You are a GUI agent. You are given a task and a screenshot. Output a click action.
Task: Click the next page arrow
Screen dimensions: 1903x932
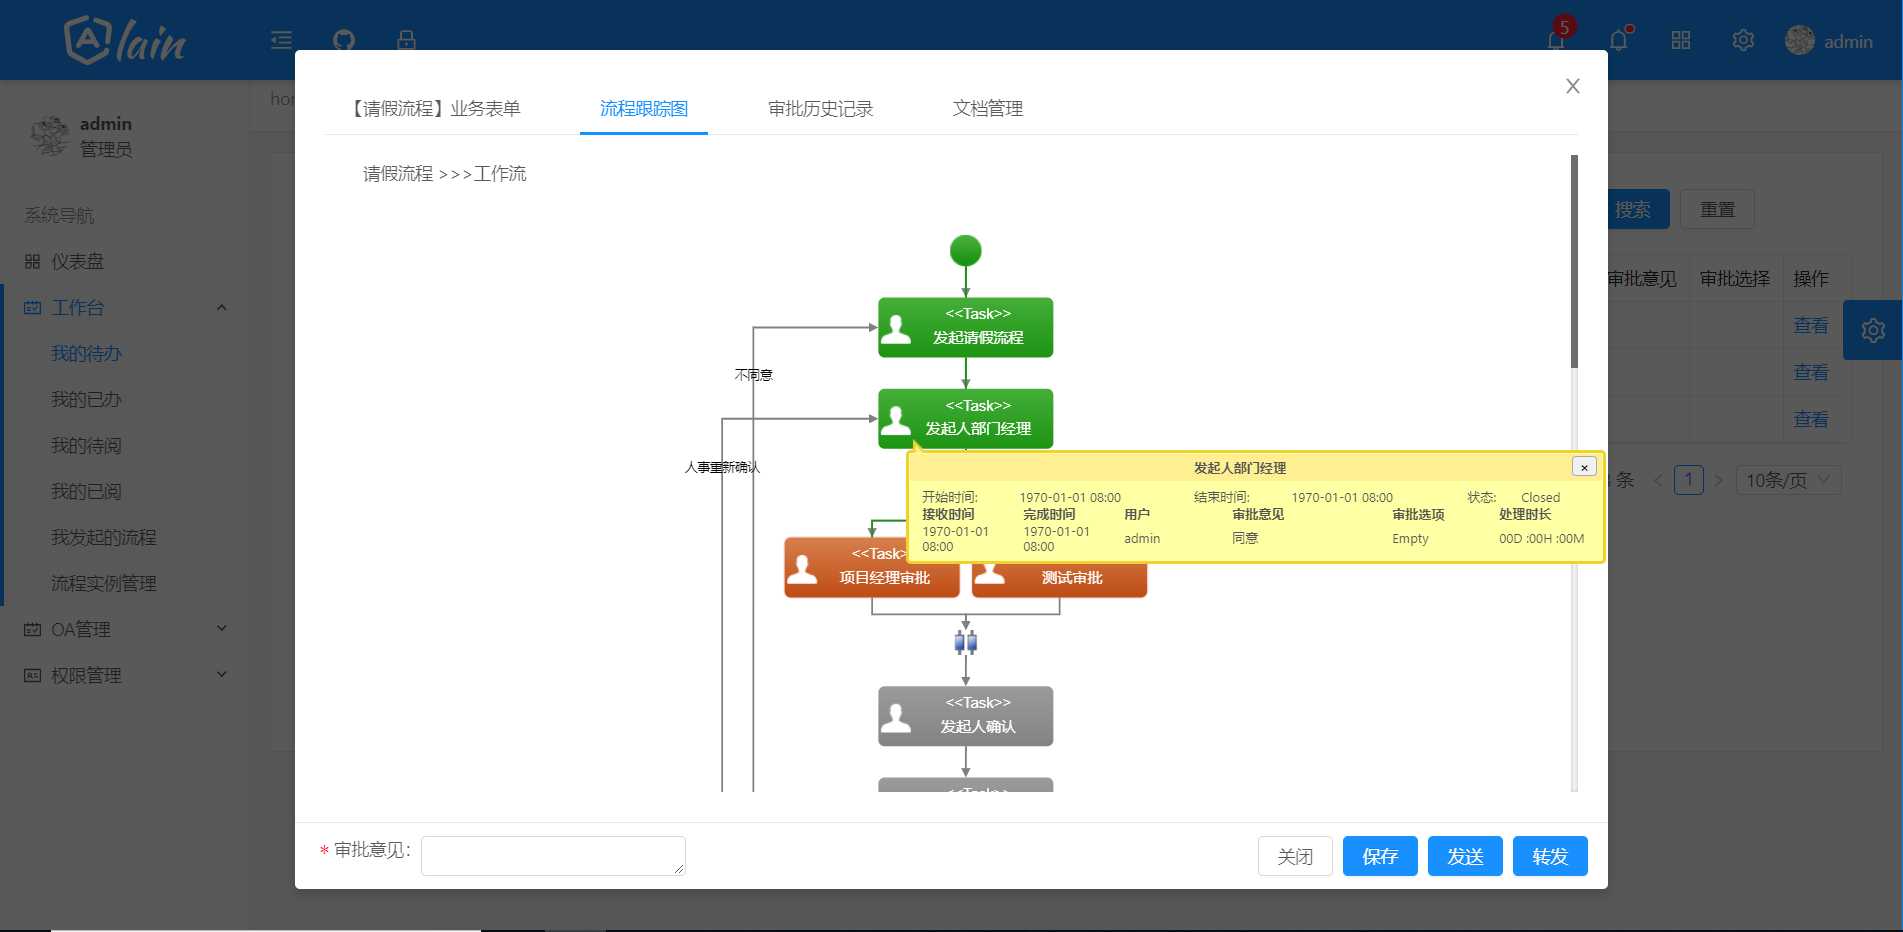pyautogui.click(x=1719, y=480)
